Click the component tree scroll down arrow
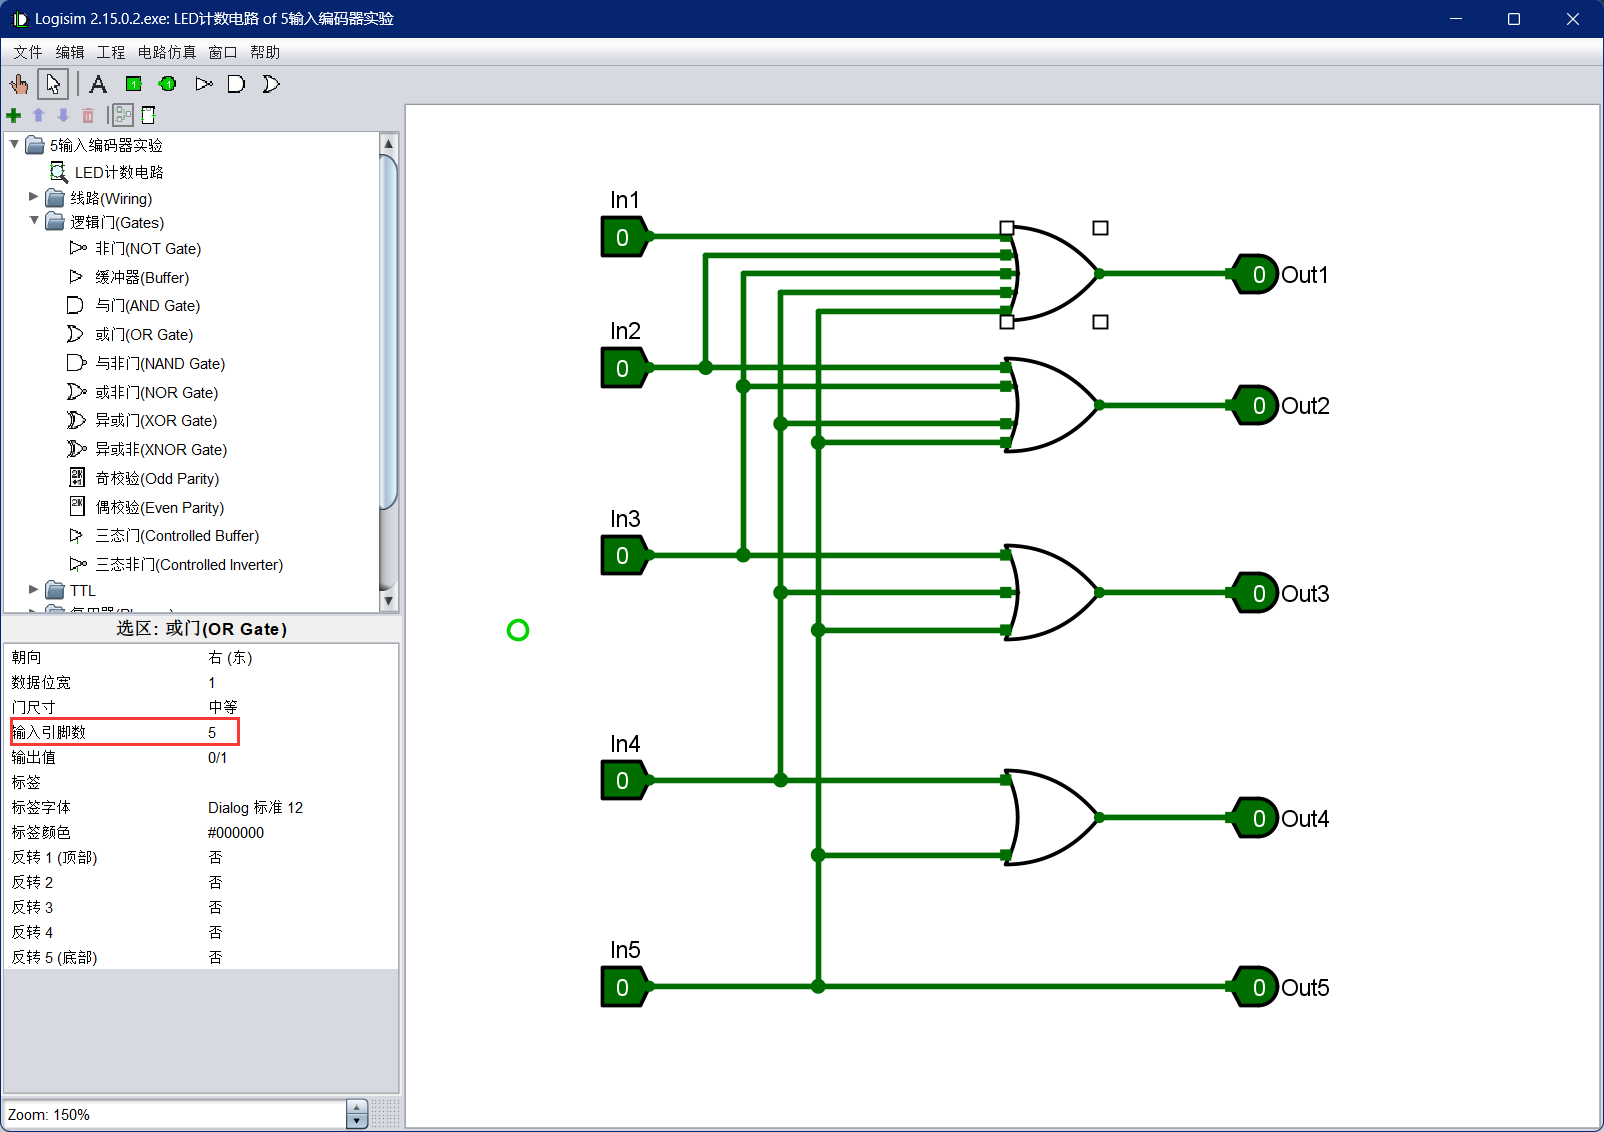 tap(389, 601)
